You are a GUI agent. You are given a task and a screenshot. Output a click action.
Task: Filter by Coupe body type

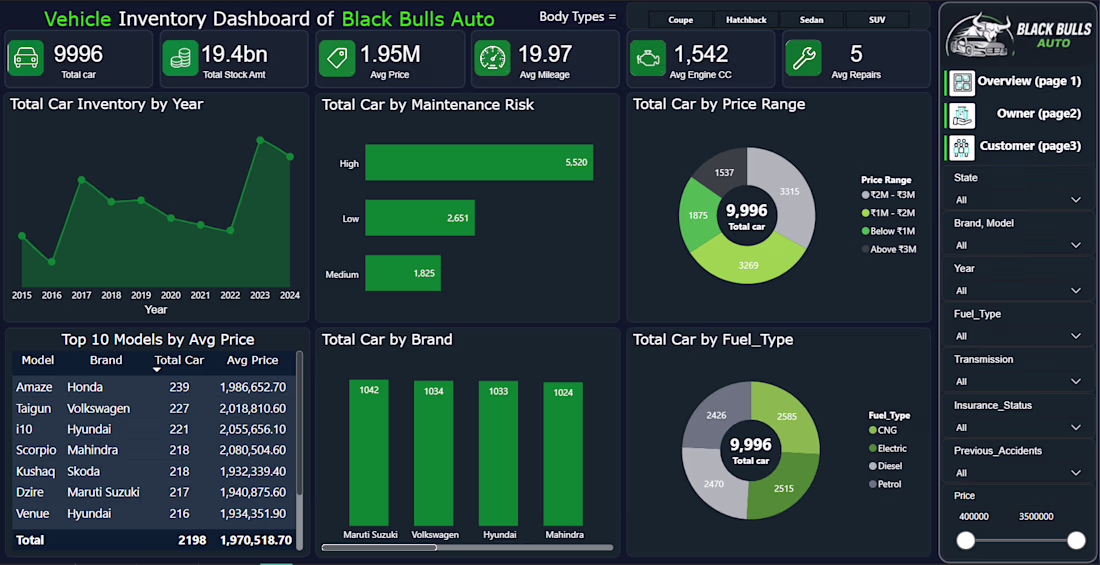coord(680,20)
